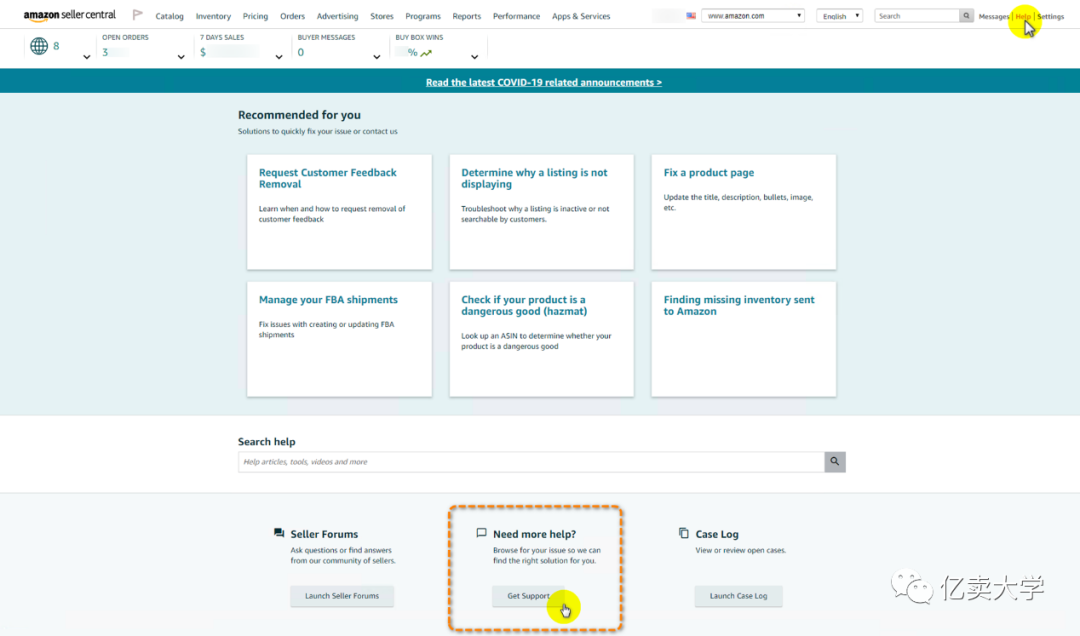Image resolution: width=1080 pixels, height=636 pixels.
Task: Click the Seller Forums chat icon
Action: click(279, 533)
